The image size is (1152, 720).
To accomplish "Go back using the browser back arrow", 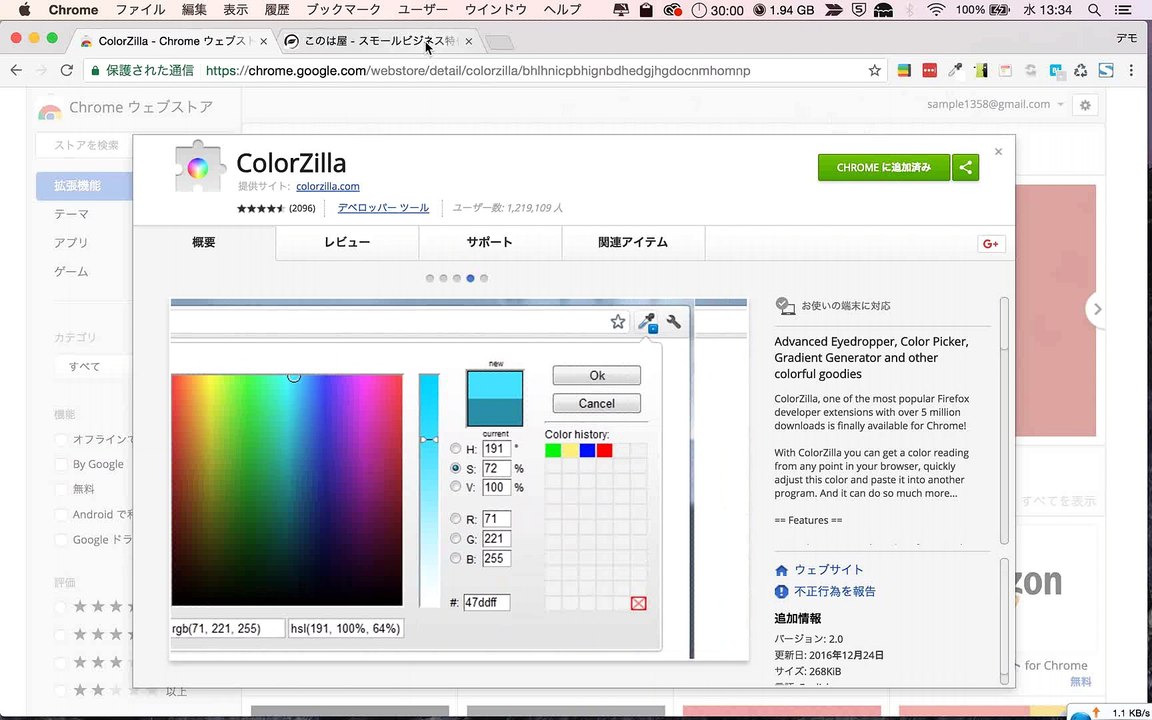I will tap(17, 71).
